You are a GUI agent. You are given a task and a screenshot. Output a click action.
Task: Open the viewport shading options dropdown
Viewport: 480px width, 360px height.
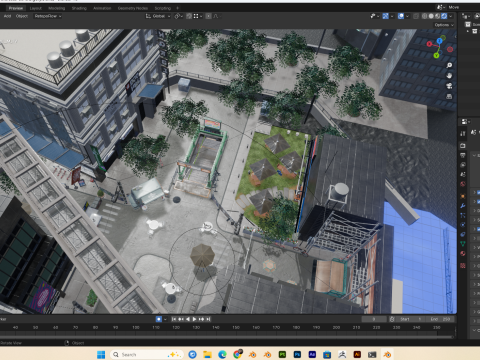[451, 16]
